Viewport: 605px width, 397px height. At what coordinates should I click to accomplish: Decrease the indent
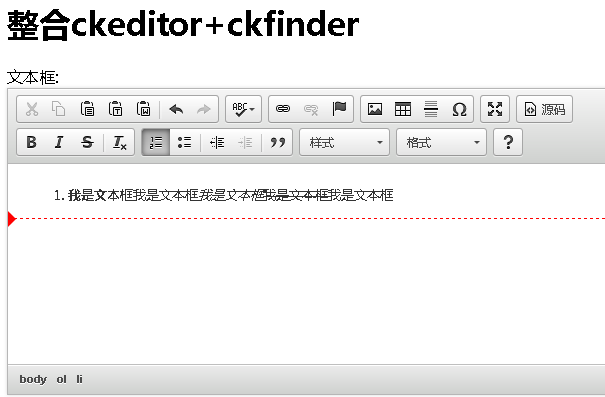[217, 142]
